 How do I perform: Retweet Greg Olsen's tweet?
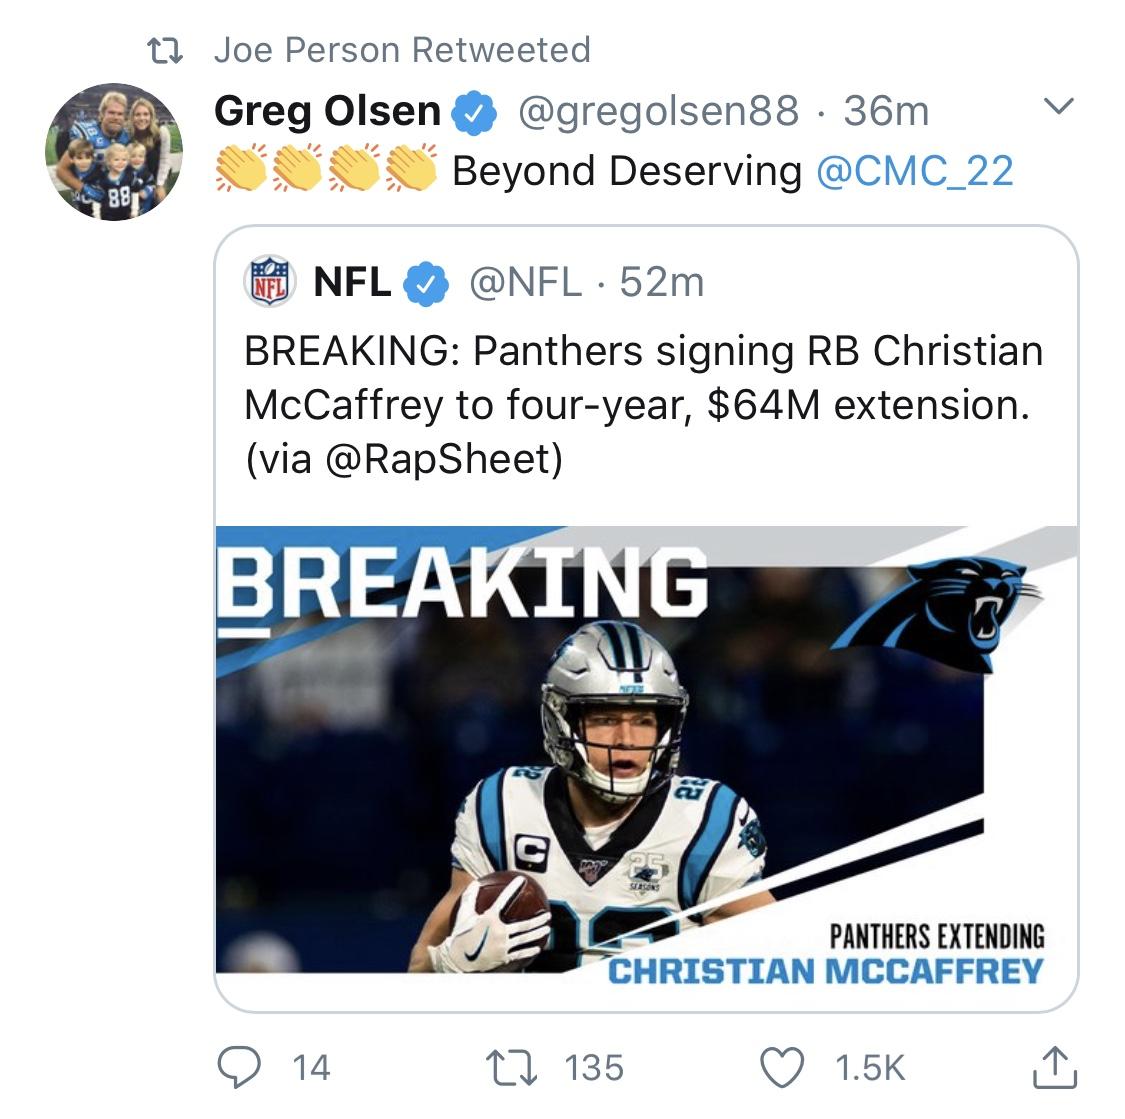click(511, 1067)
